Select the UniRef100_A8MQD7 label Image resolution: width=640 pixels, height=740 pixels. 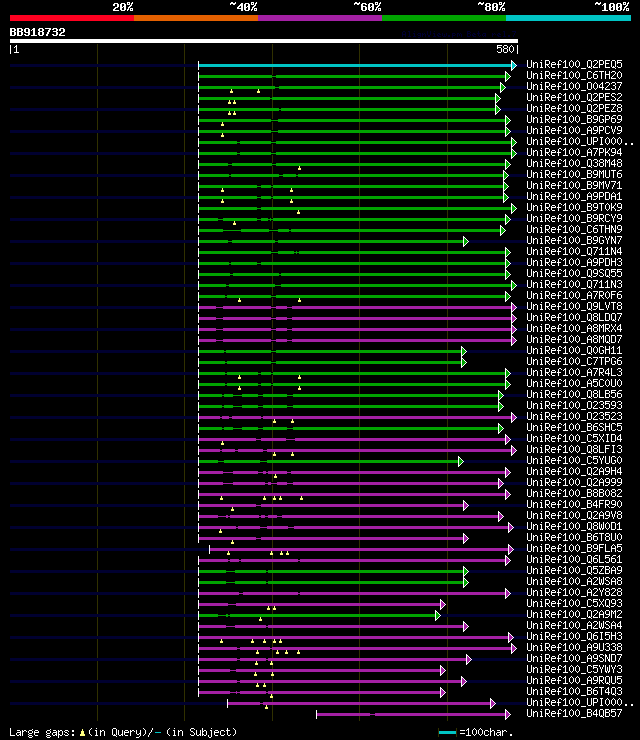pos(574,339)
